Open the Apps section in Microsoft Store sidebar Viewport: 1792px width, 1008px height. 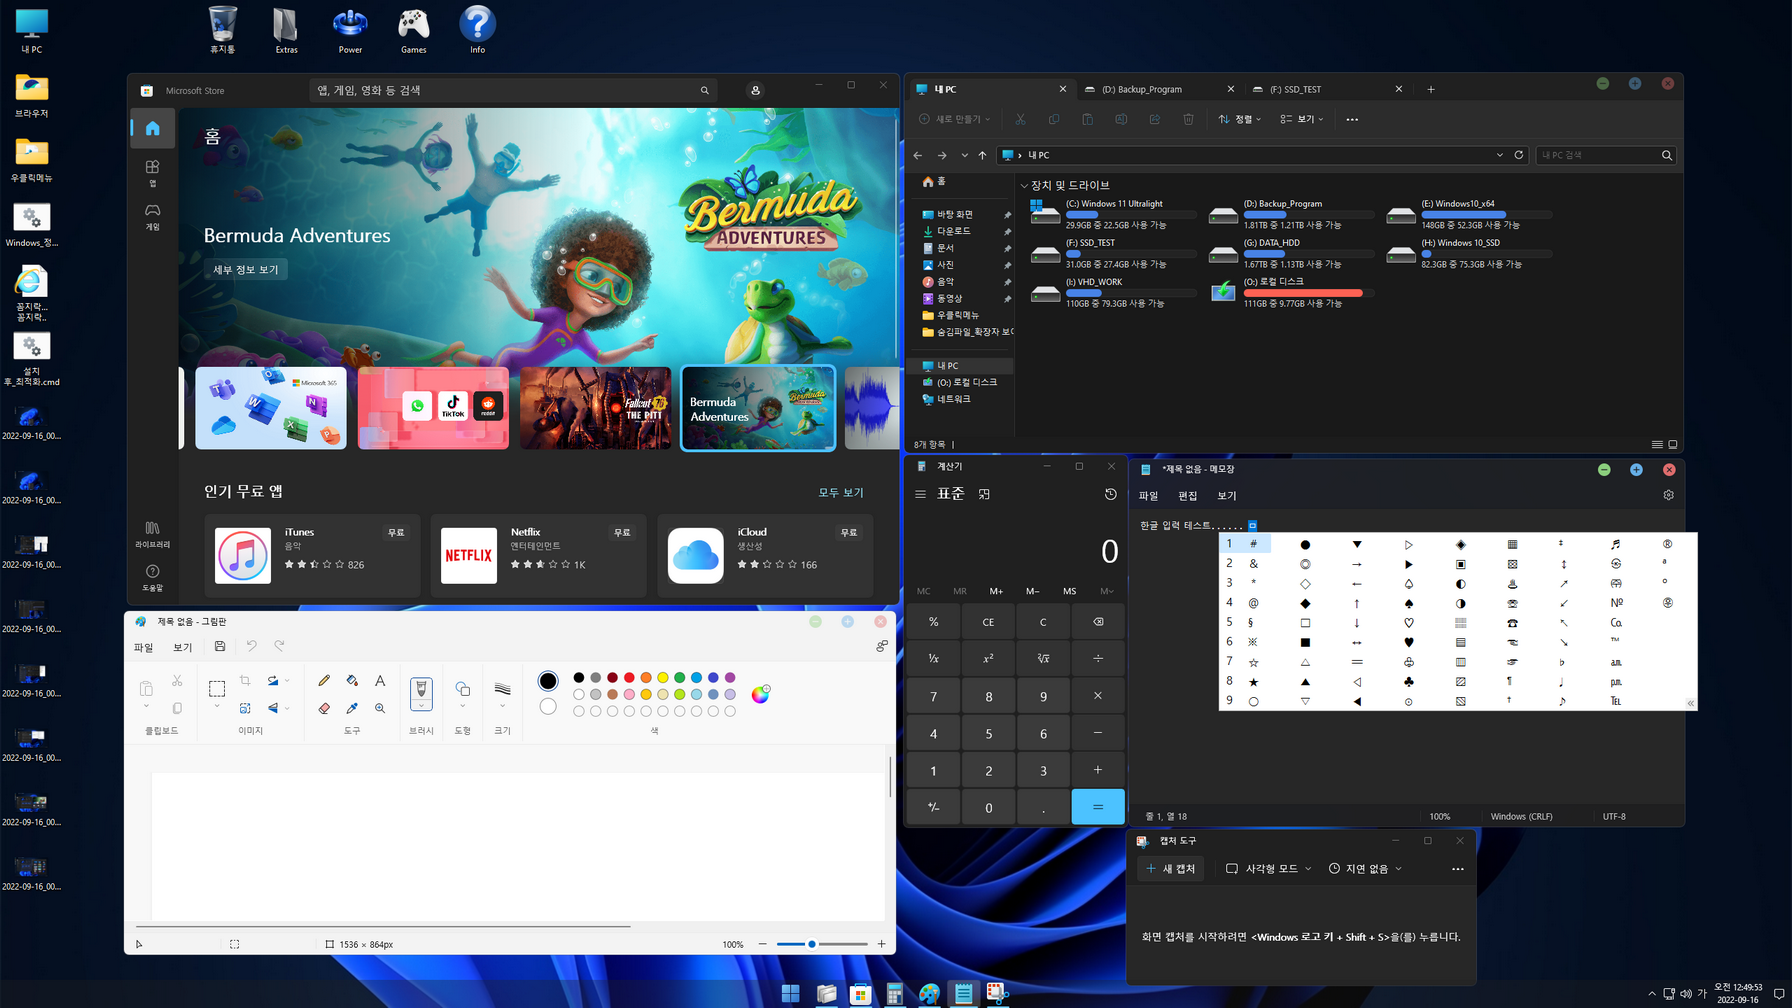(152, 172)
